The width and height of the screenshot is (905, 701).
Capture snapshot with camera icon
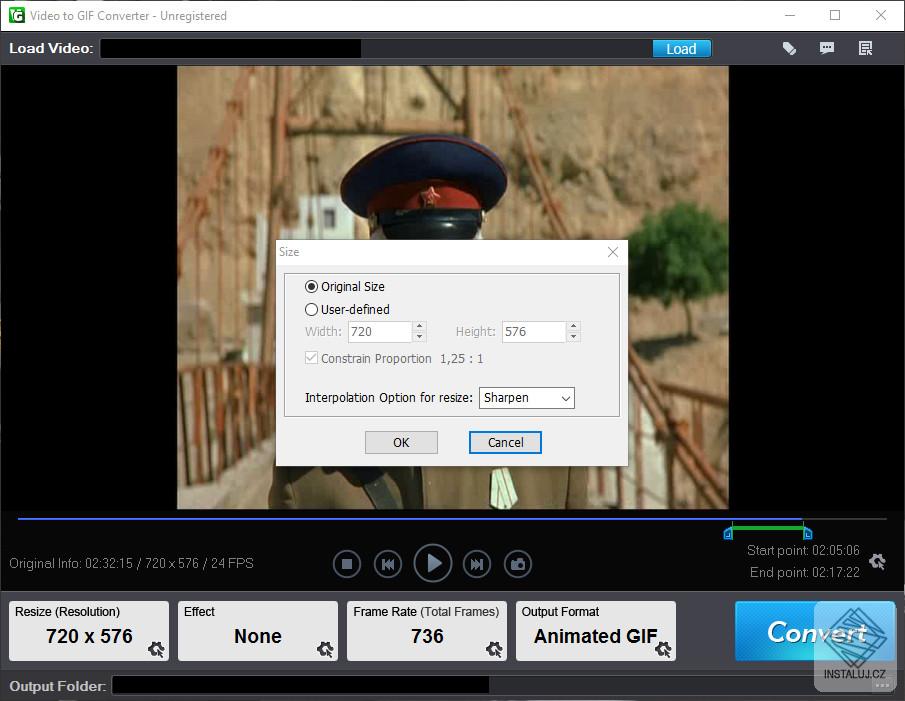point(518,564)
